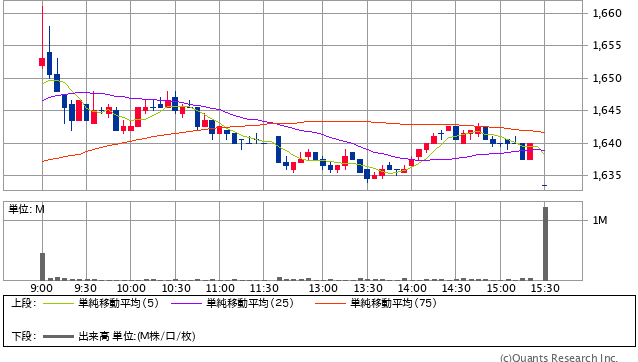
Task: Click the 1M volume axis label
Action: [600, 220]
